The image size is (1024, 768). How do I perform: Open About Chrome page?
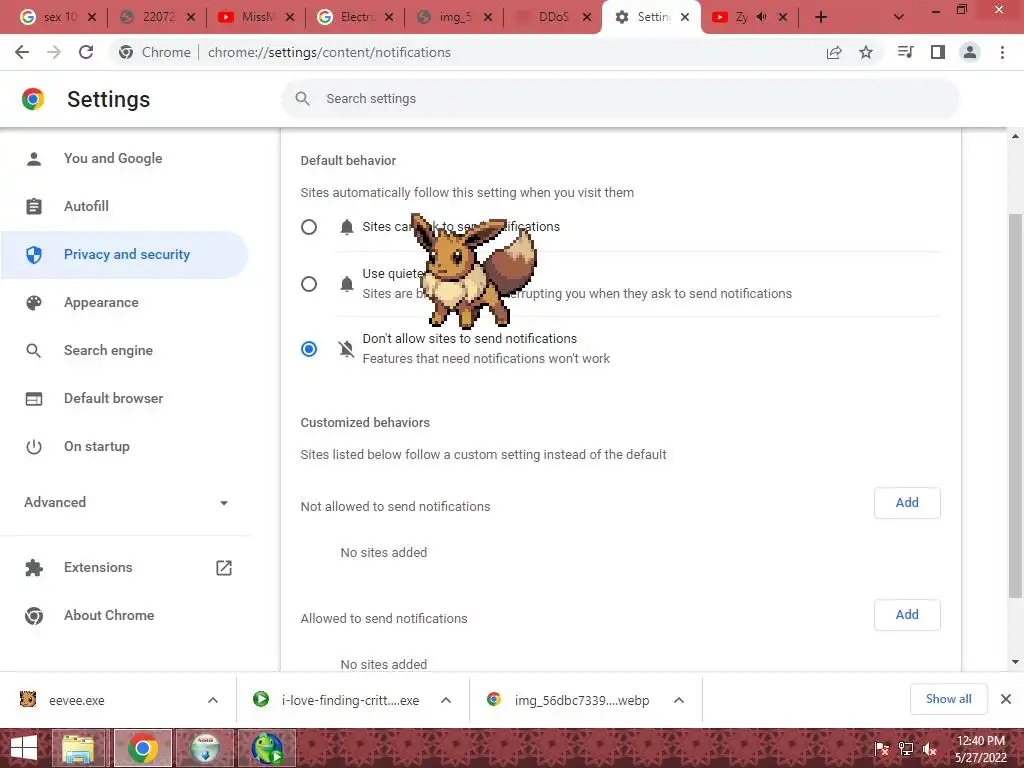click(x=124, y=615)
